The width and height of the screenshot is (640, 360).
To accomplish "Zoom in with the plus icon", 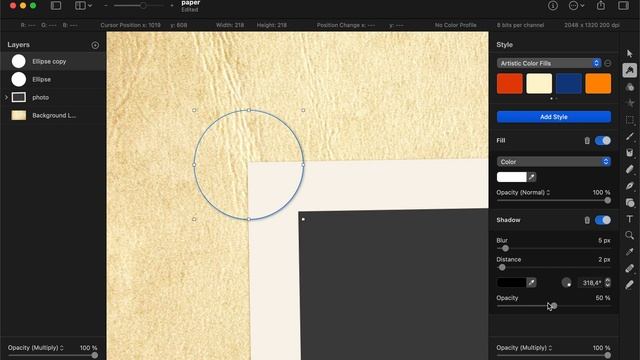I will [172, 6].
